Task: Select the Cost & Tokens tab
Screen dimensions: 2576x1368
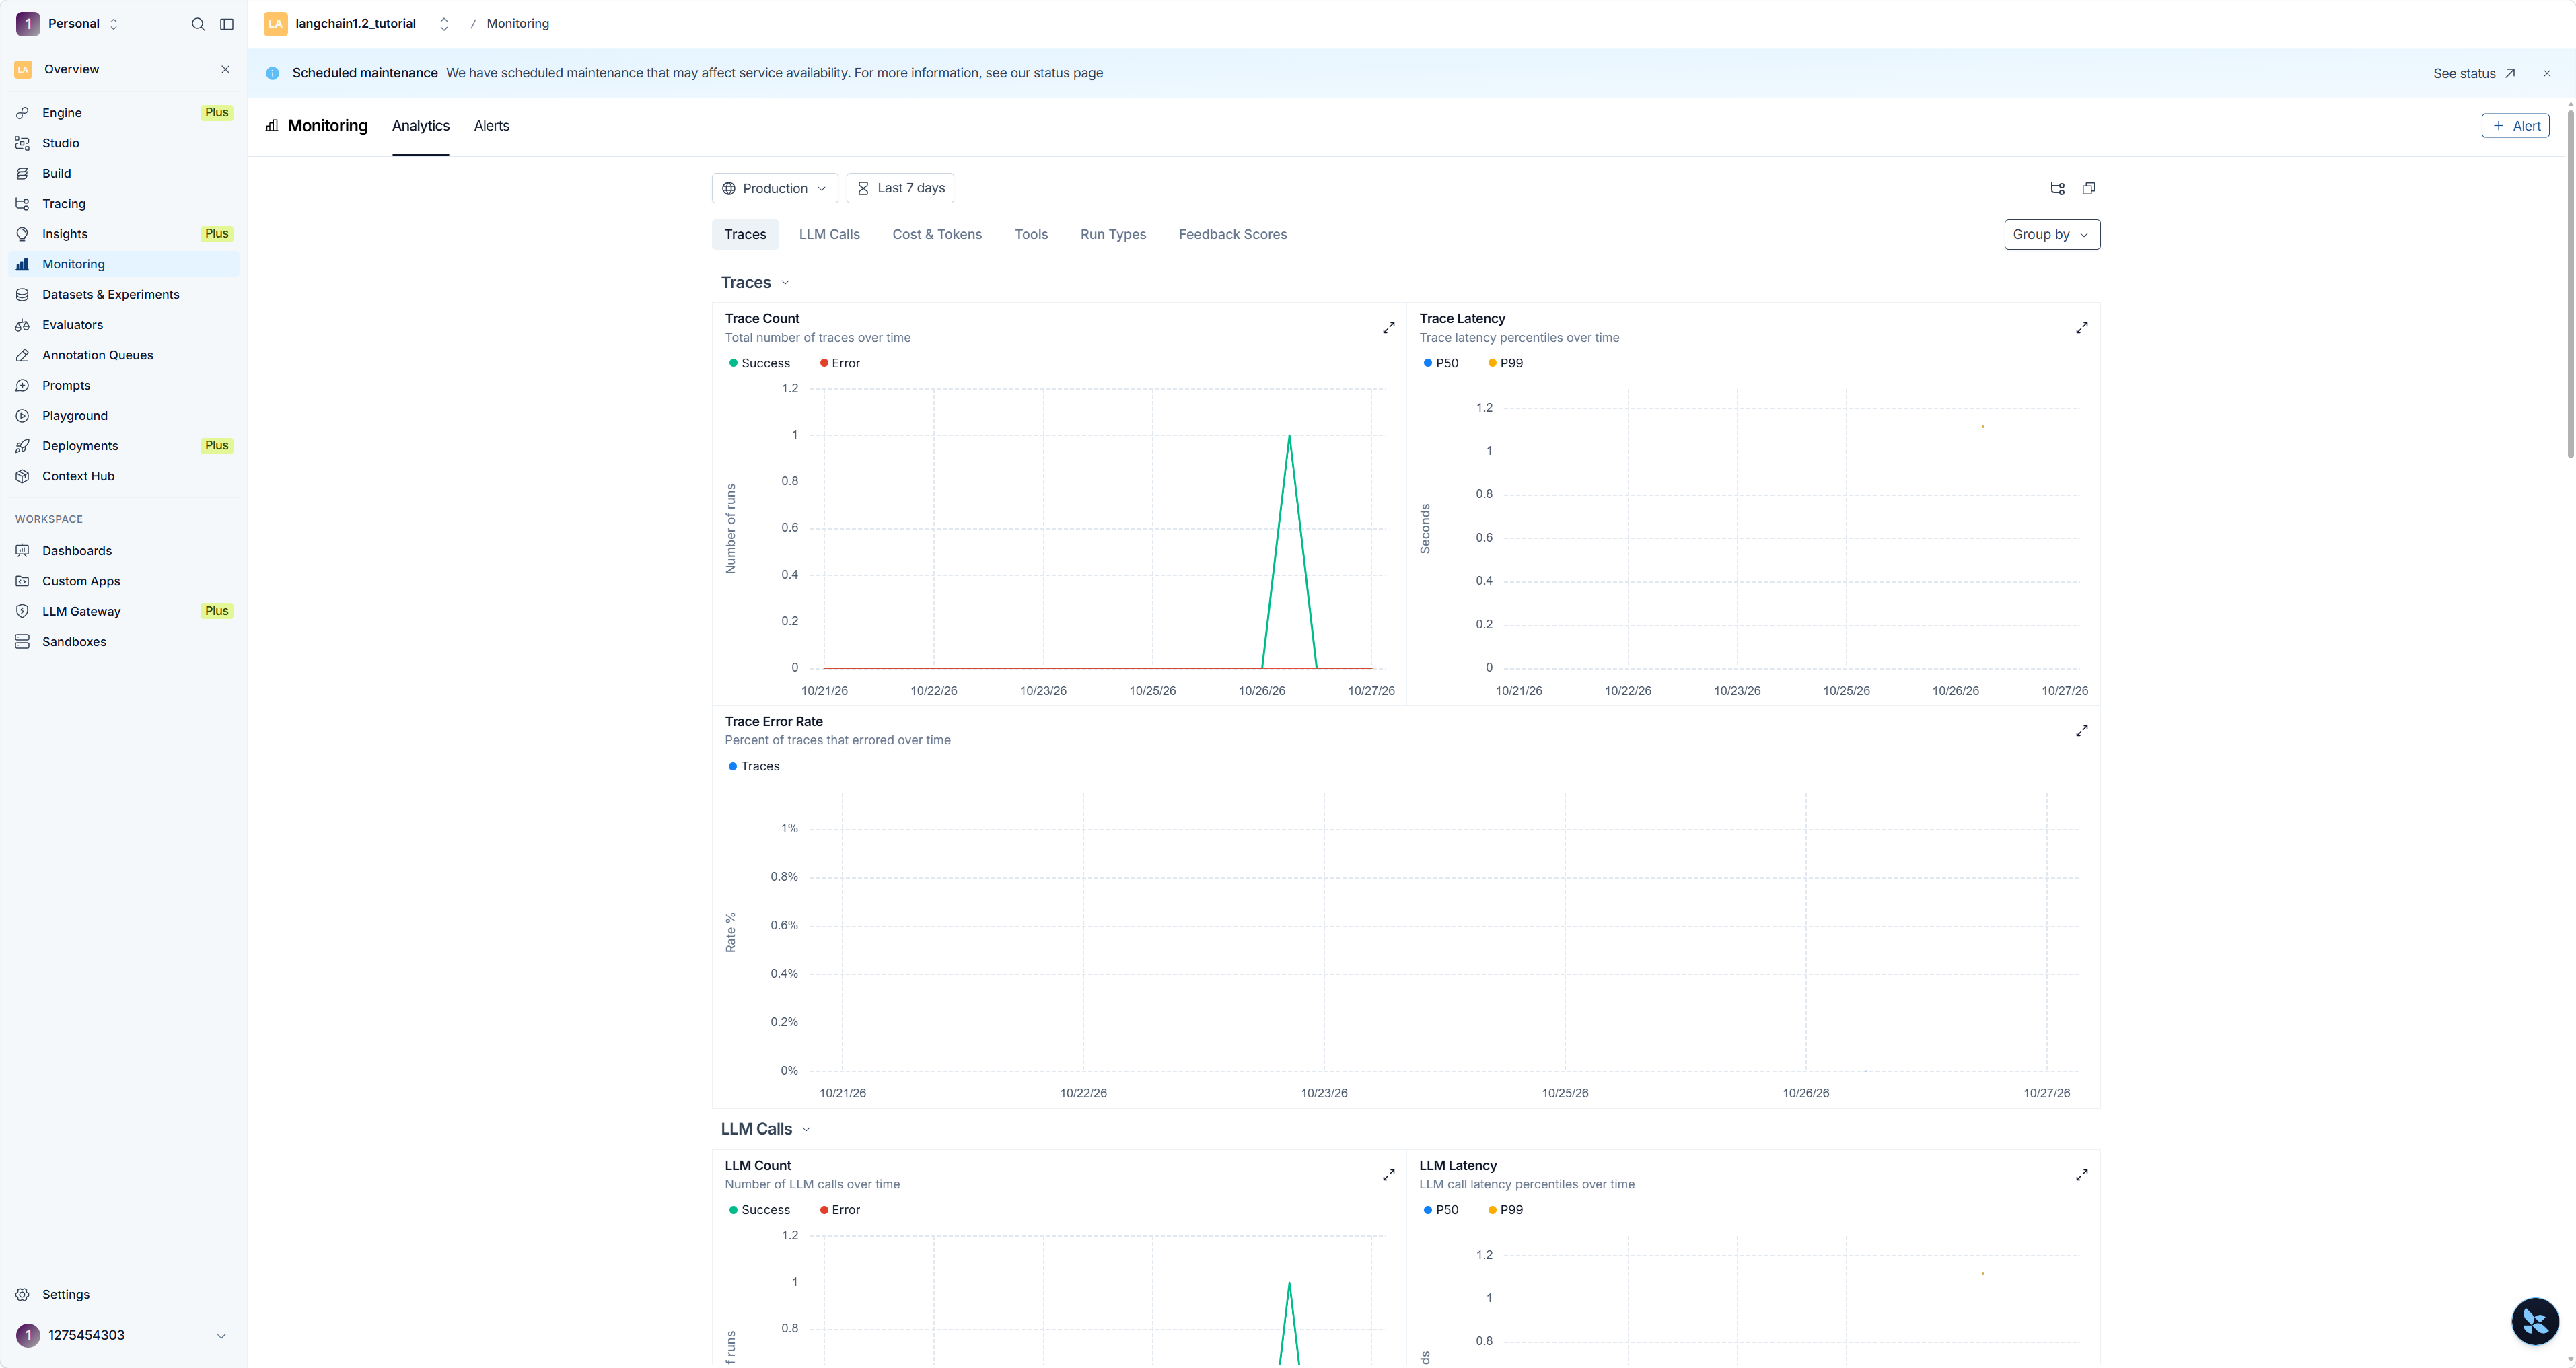Action: pyautogui.click(x=937, y=234)
